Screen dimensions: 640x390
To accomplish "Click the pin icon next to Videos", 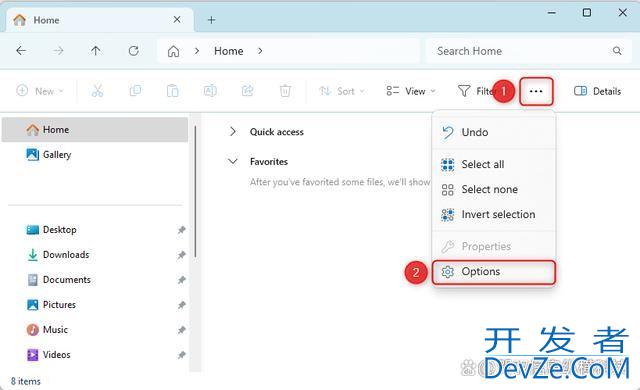I will pyautogui.click(x=182, y=355).
